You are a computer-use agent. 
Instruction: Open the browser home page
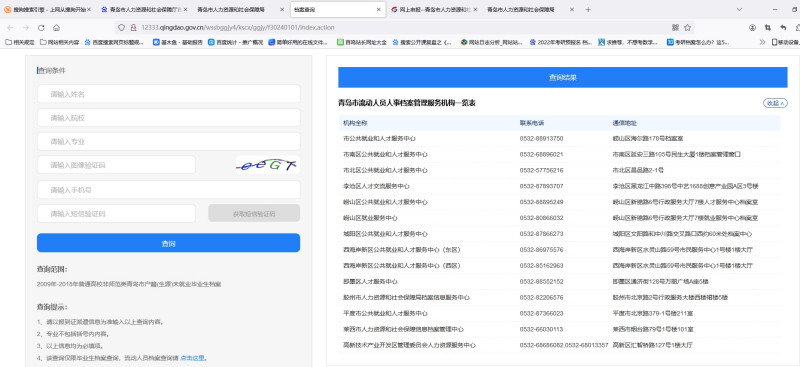(56, 28)
